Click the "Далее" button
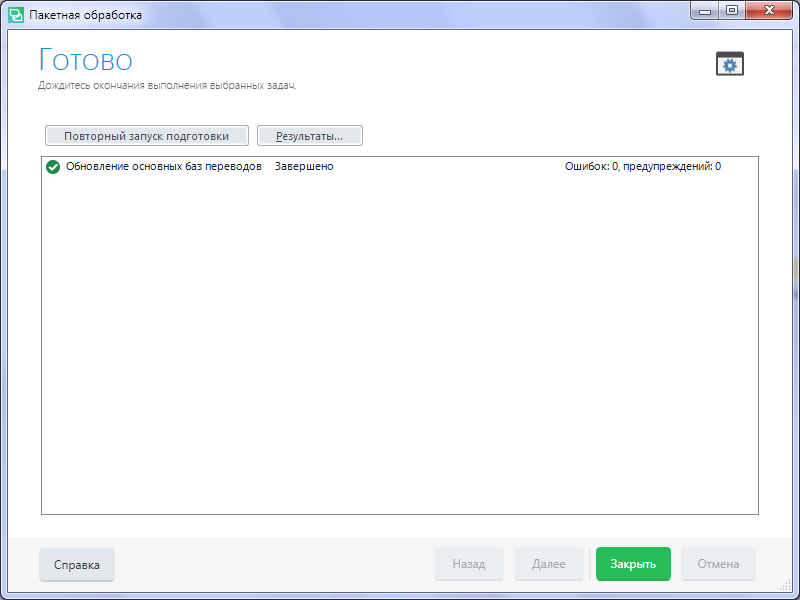Viewport: 800px width, 600px height. point(548,564)
